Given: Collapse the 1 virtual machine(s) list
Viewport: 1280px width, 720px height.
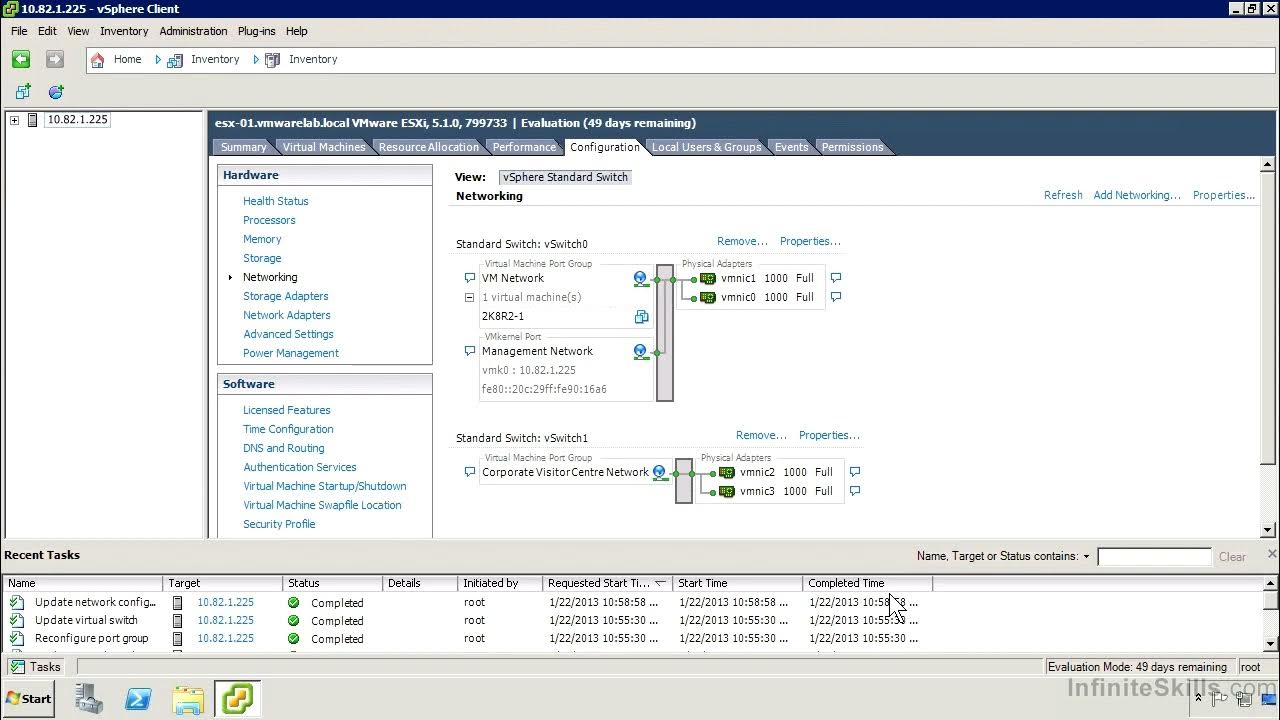Looking at the screenshot, I should click(469, 298).
